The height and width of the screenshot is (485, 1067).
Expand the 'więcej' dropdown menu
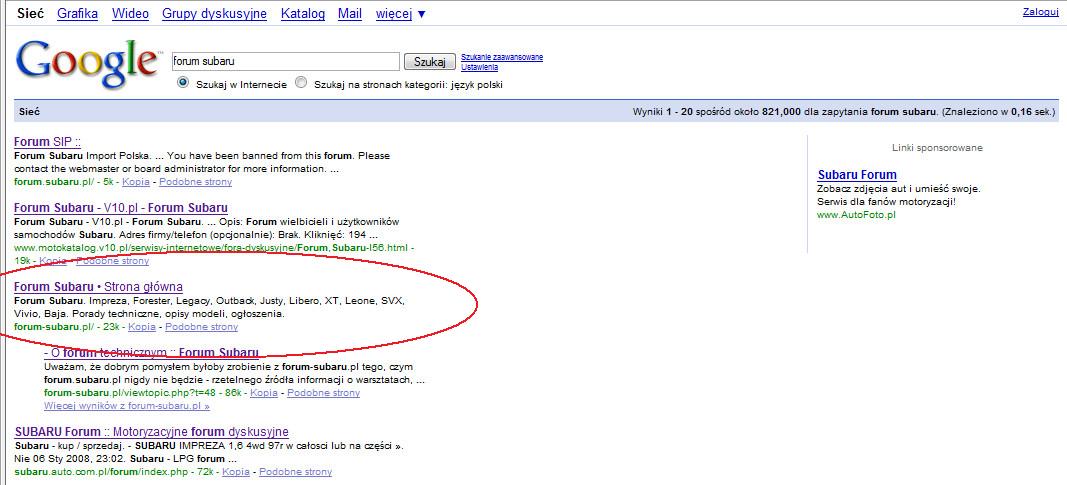(400, 14)
